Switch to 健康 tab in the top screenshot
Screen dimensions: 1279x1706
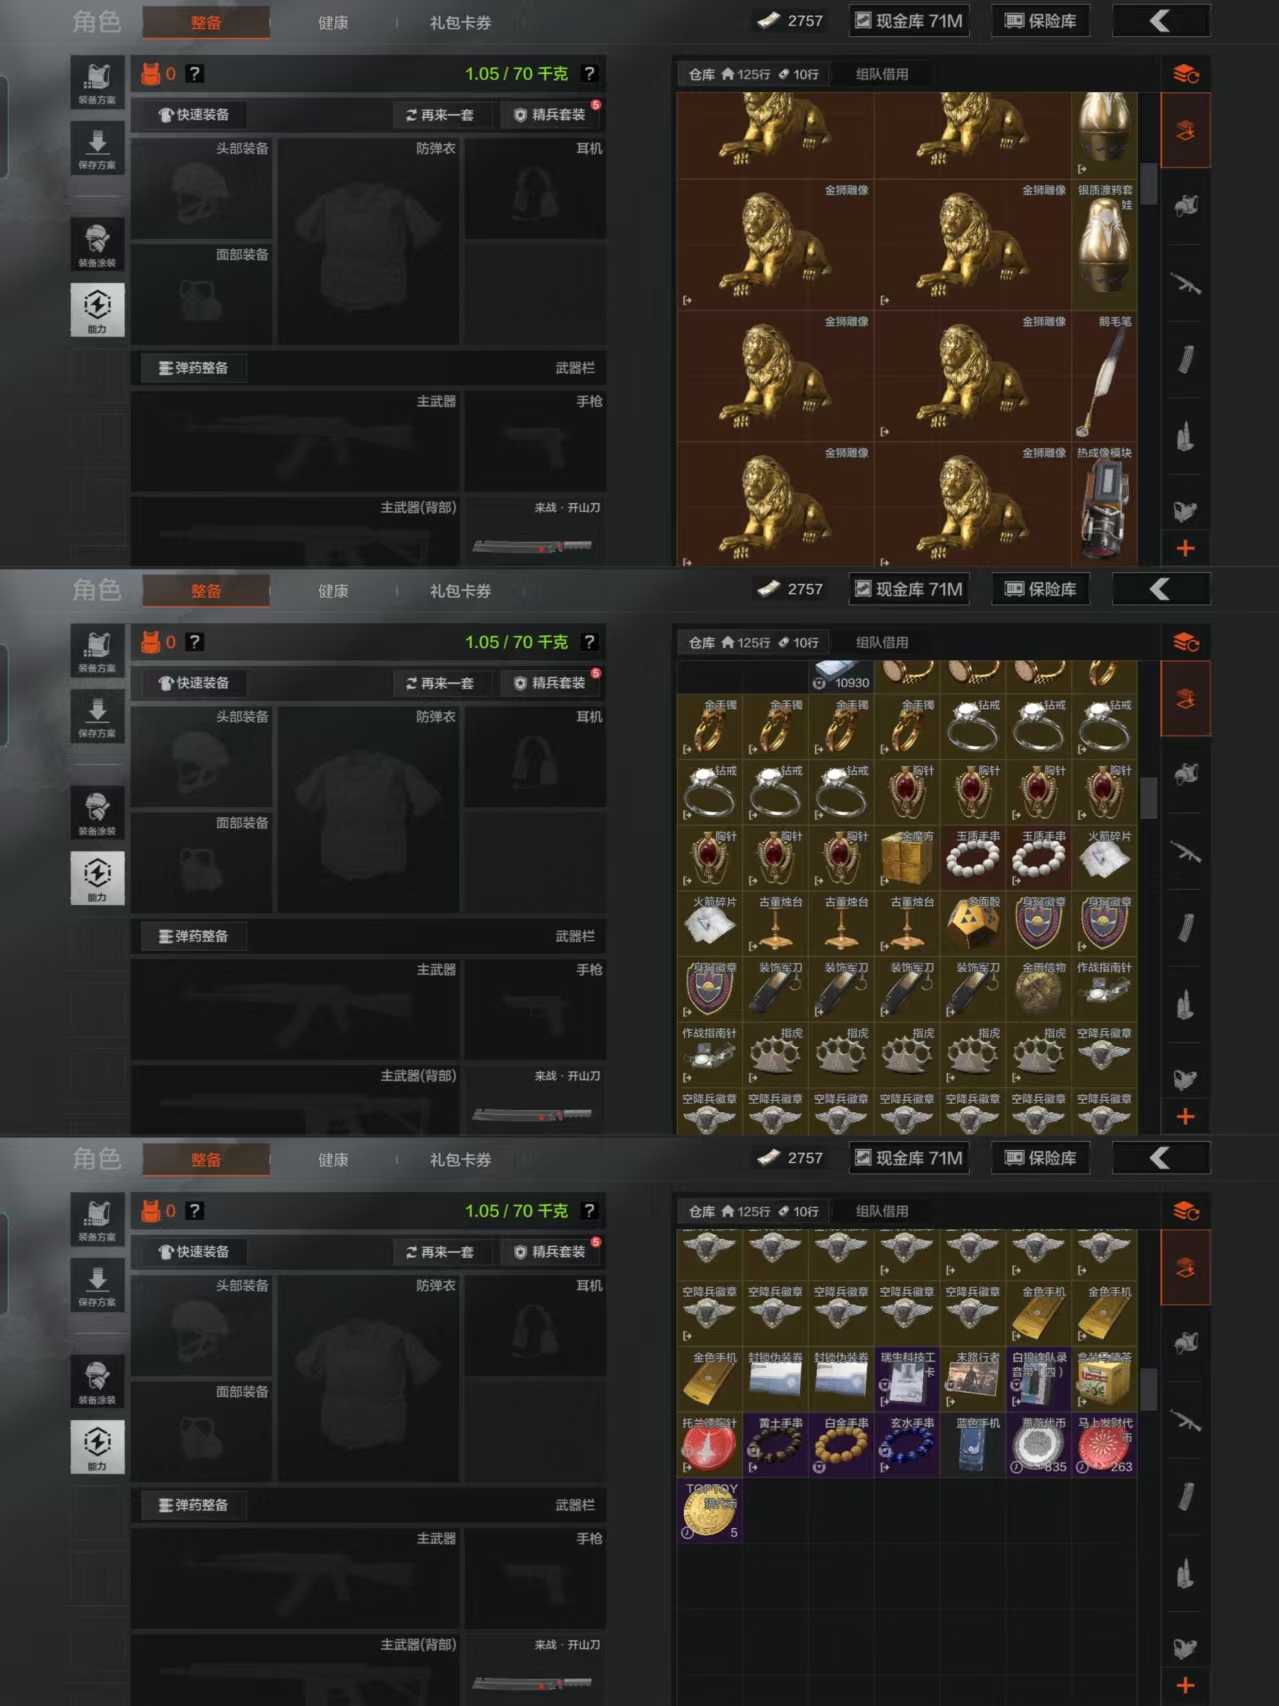[x=333, y=23]
